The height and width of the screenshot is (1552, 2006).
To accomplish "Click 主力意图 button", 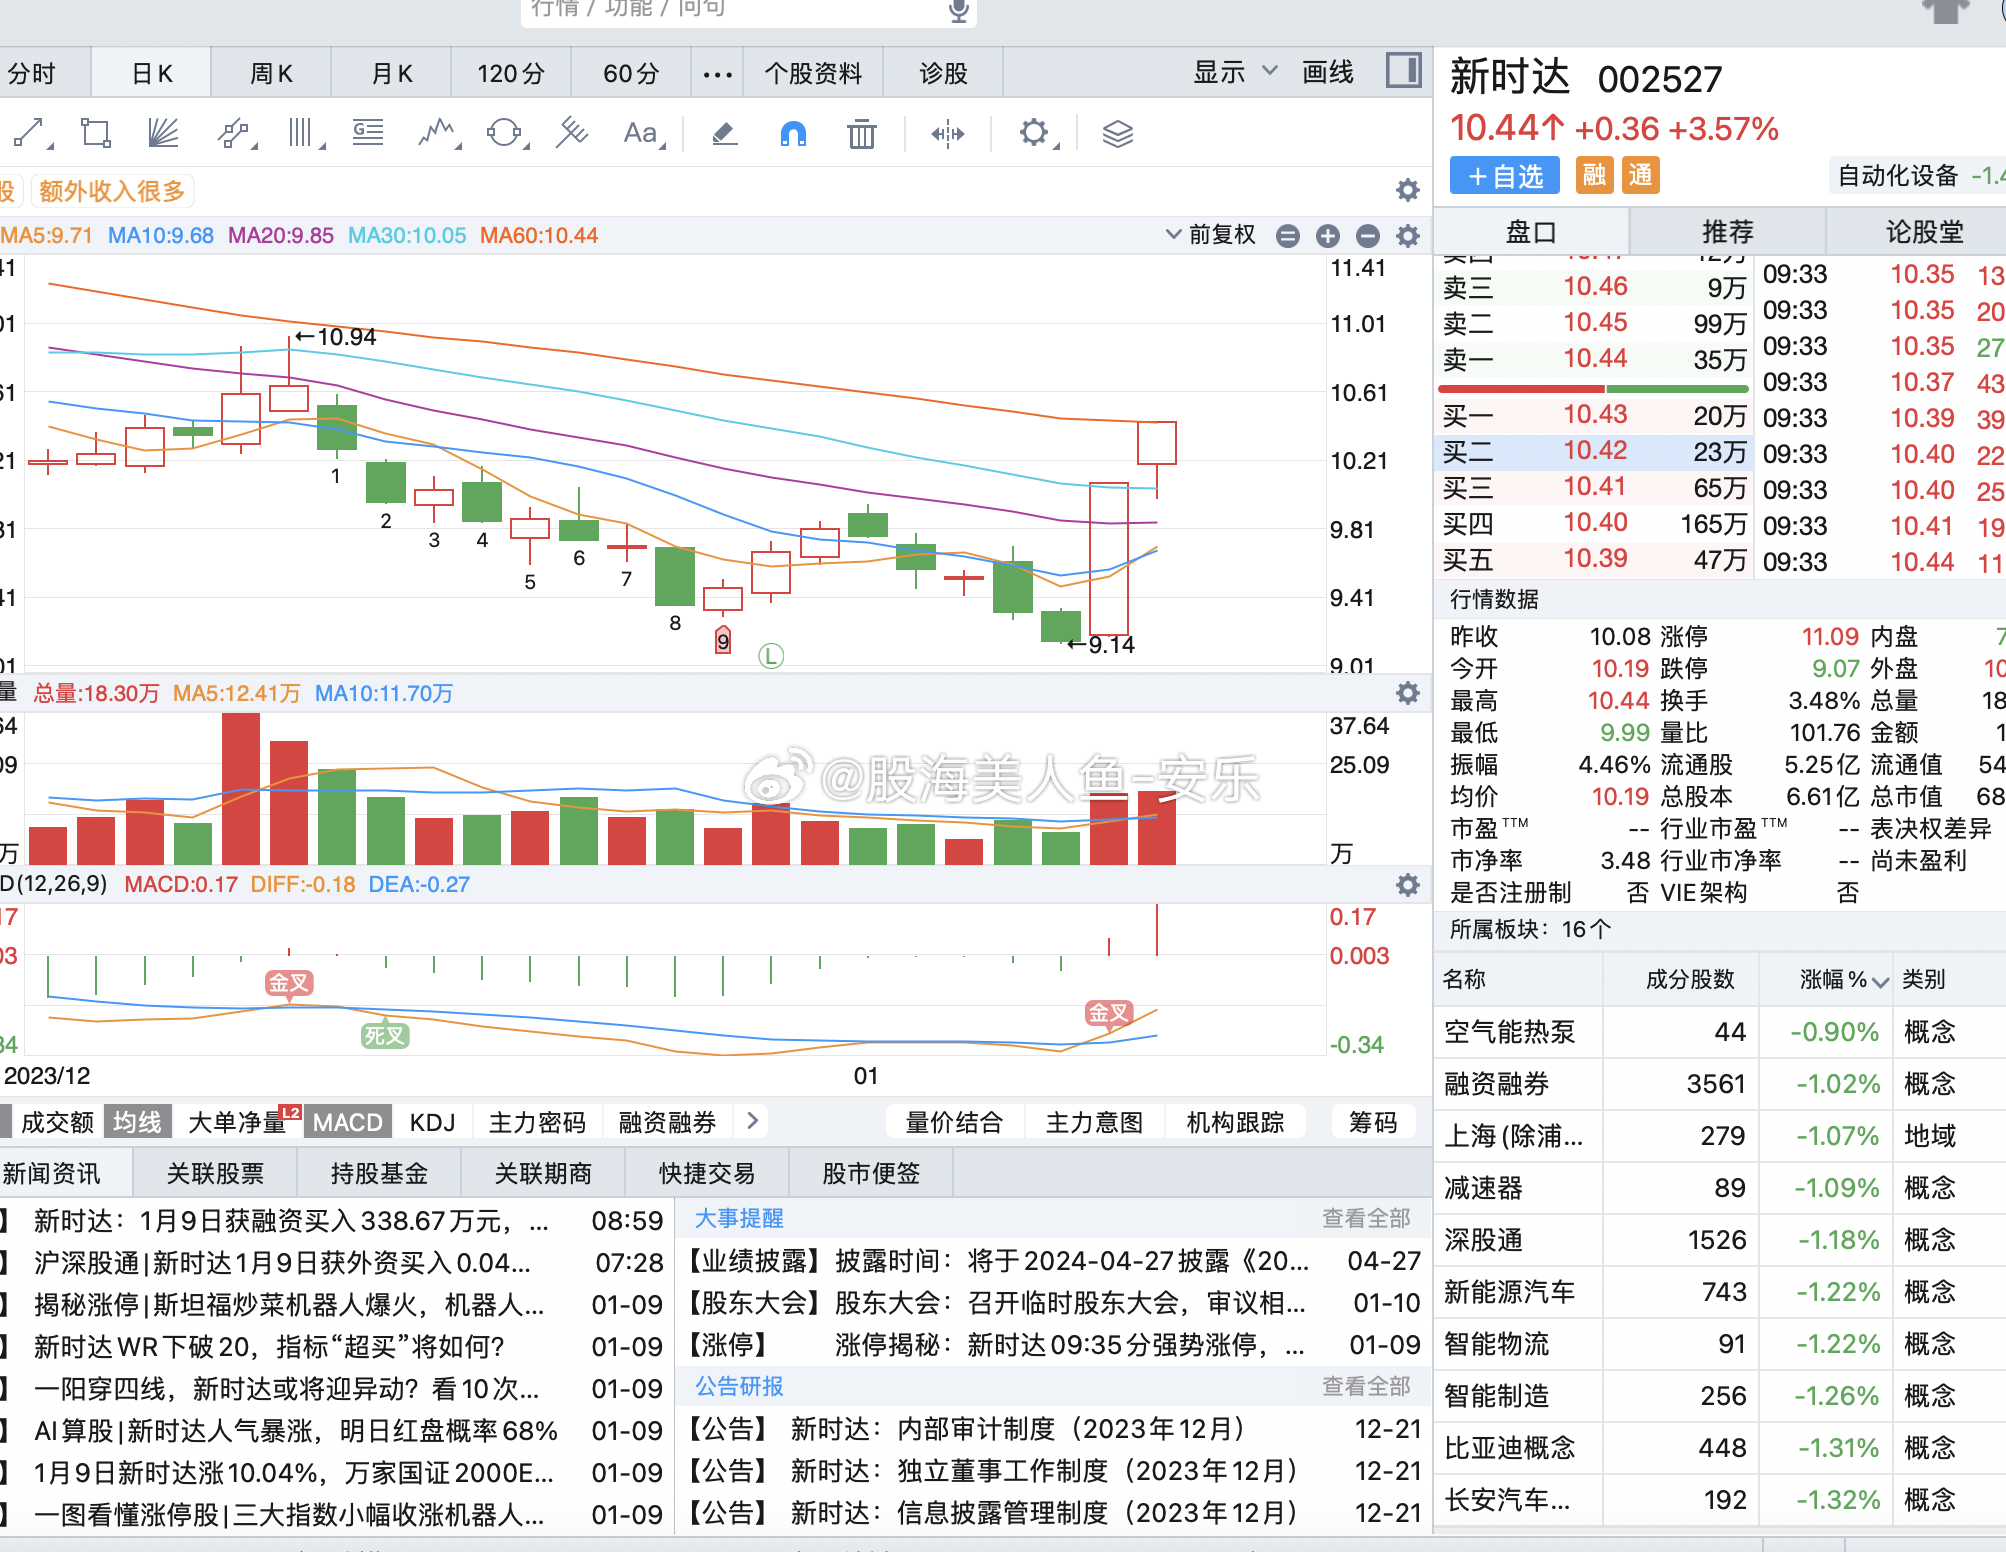I will [1094, 1122].
